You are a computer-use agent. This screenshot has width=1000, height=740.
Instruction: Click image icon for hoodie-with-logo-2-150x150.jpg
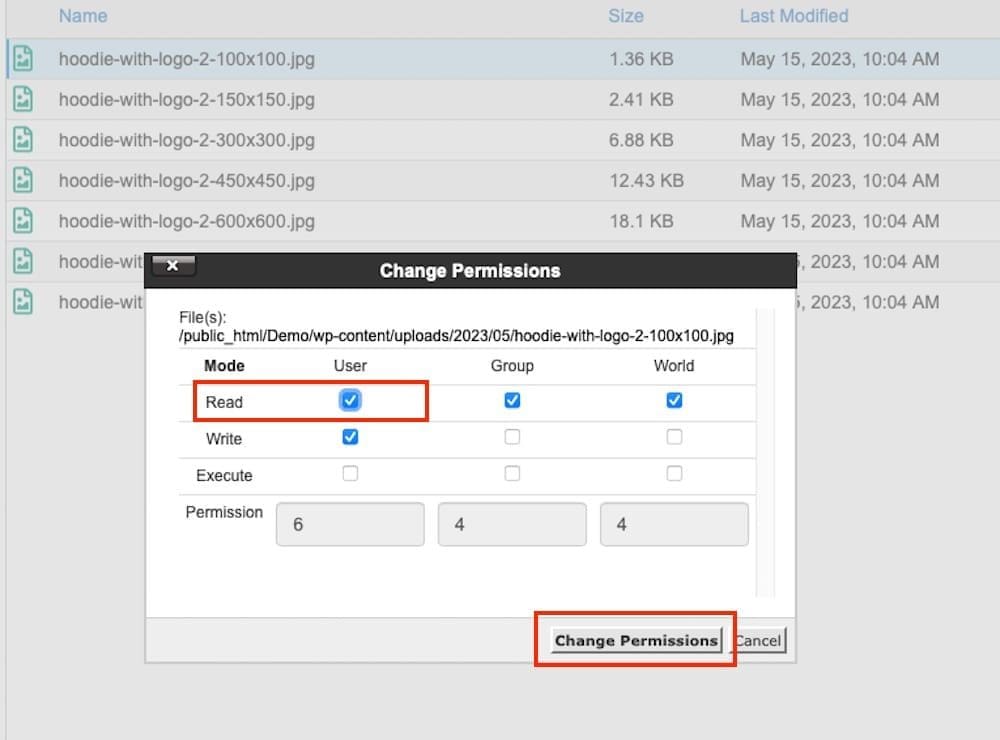click(22, 99)
